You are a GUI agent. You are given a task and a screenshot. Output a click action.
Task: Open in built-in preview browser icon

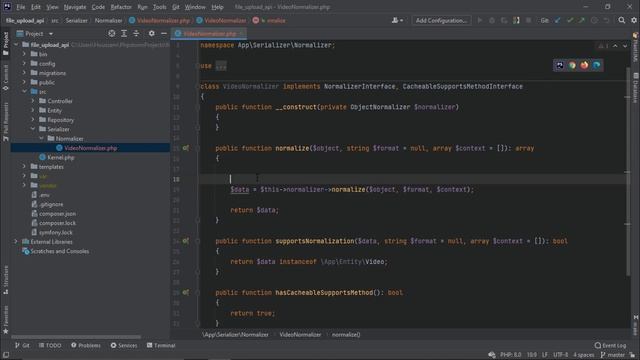[x=560, y=65]
